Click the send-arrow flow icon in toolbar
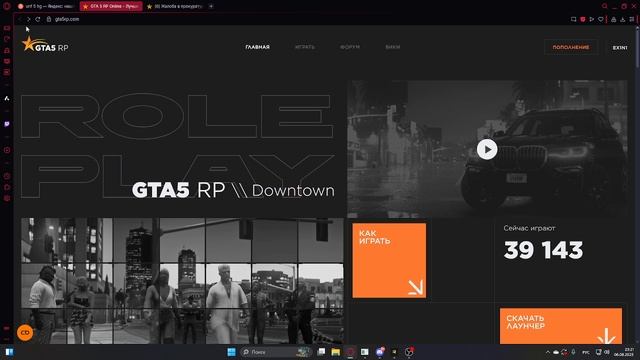 [591, 19]
